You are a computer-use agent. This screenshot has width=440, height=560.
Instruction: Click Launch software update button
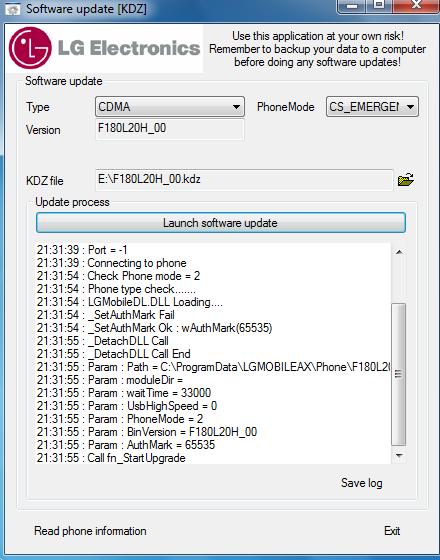pos(221,223)
